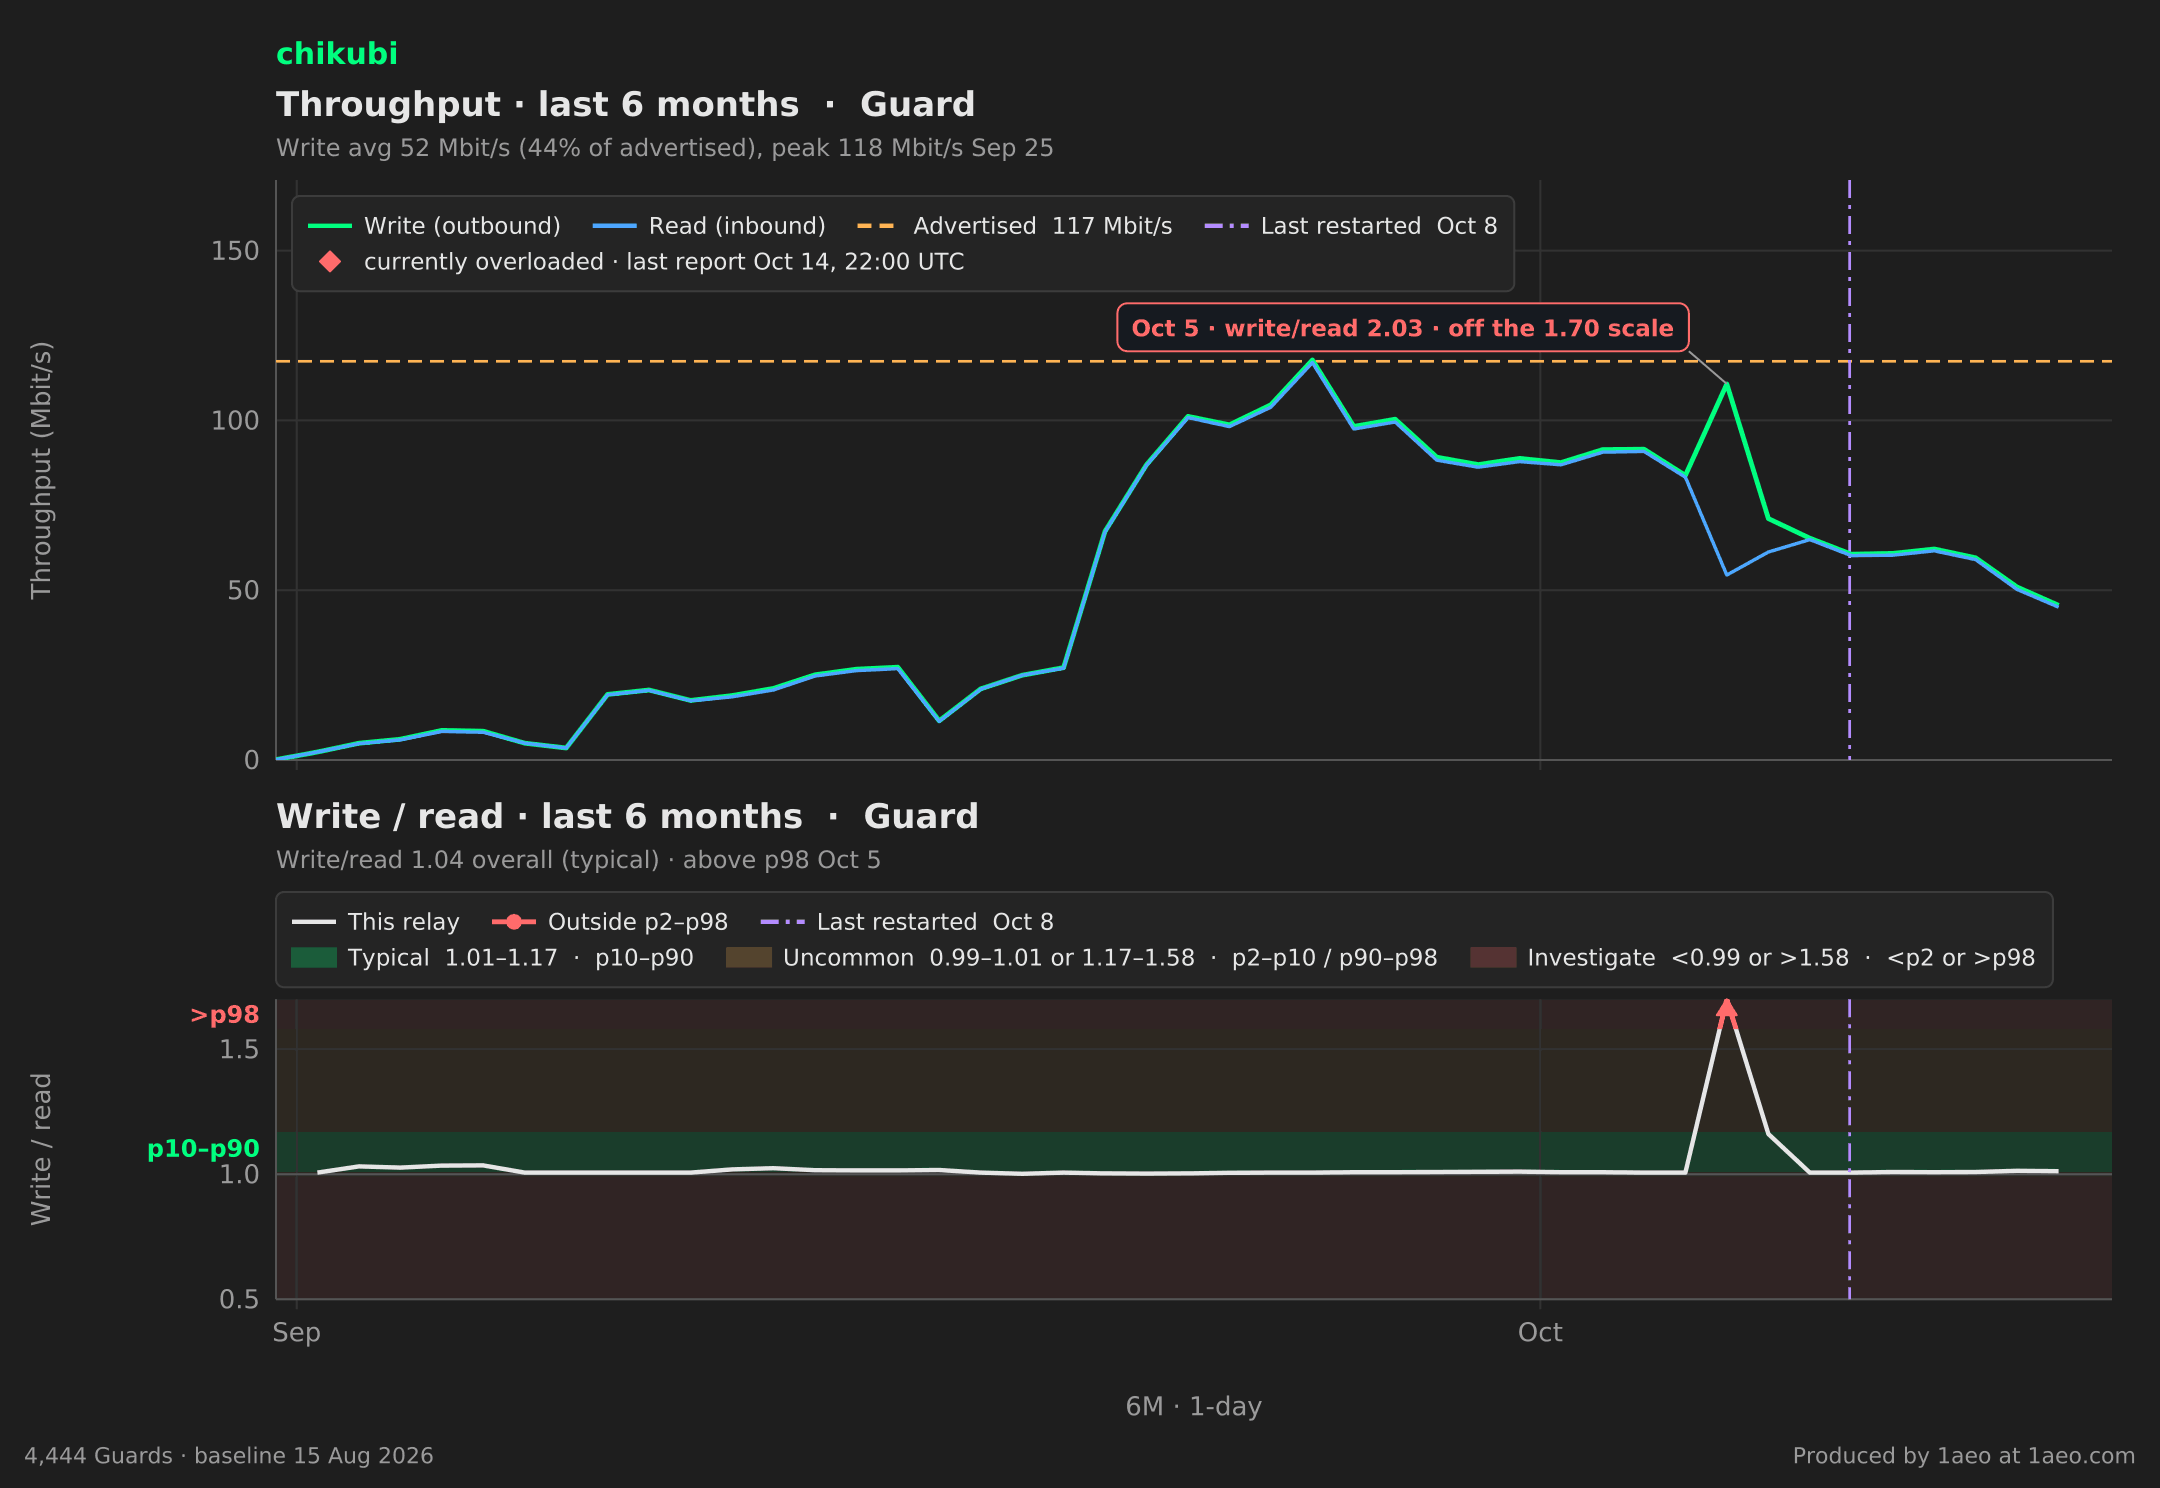Click the Write / read last 6 months title

click(x=627, y=816)
